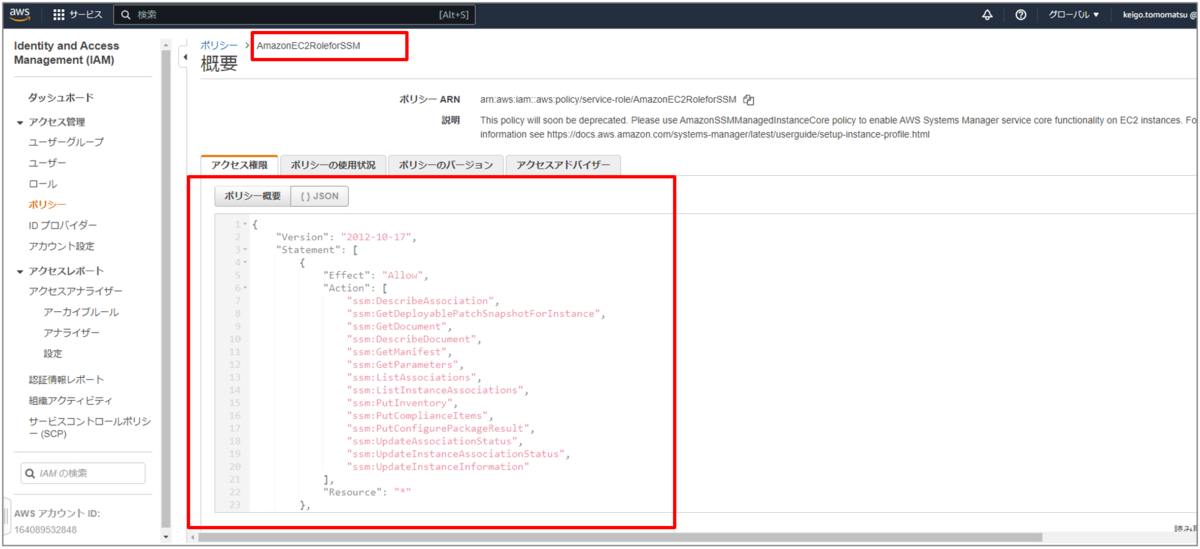Click the サービス menu label
1200x549 pixels.
tap(86, 15)
